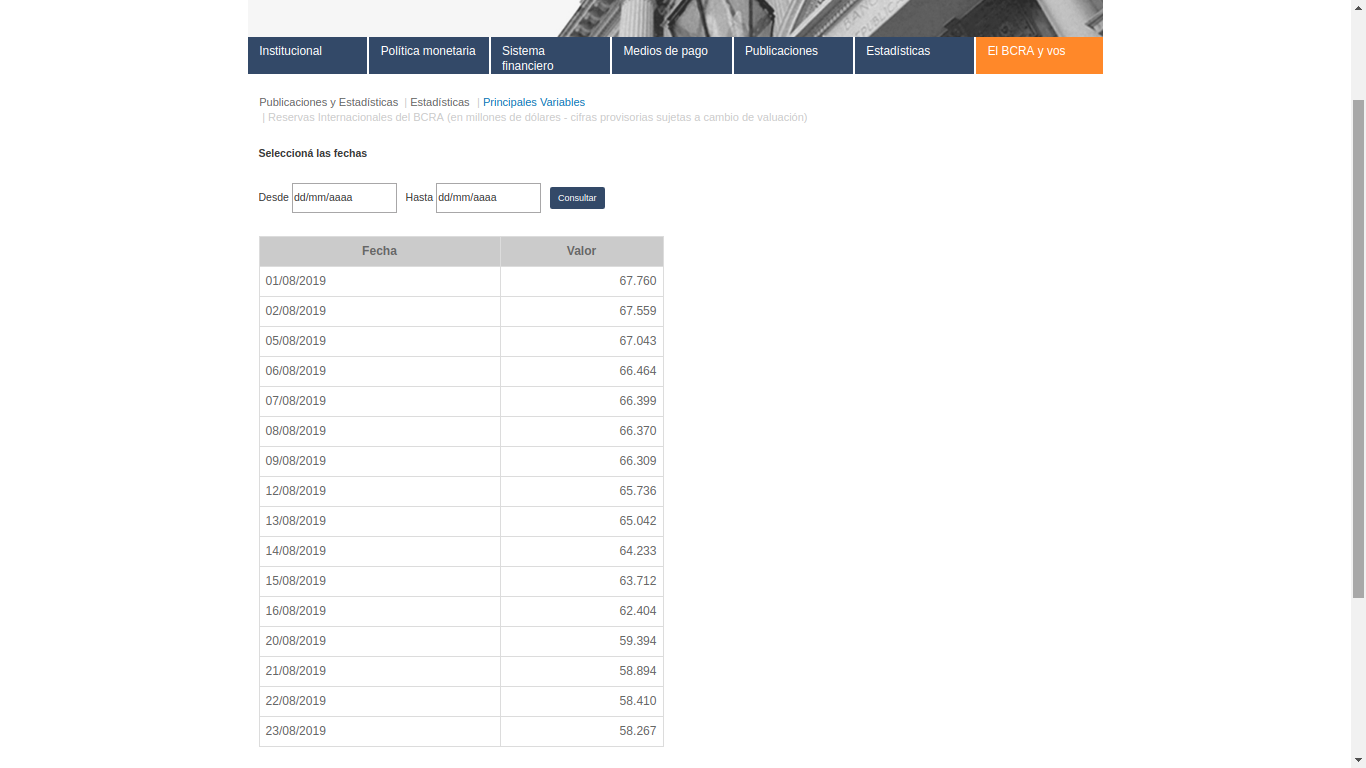This screenshot has width=1366, height=768.
Task: Open the El BCRA y vos tab
Action: (x=1038, y=55)
